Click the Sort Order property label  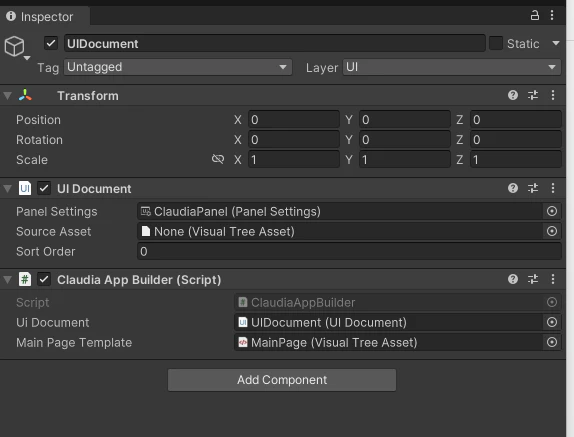46,251
